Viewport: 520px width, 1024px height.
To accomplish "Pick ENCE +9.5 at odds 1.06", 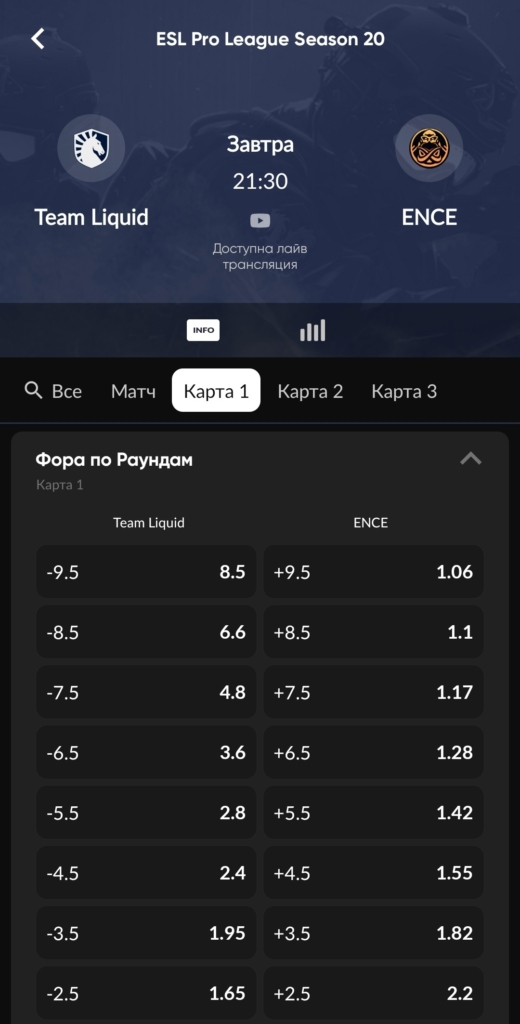I will pos(374,571).
